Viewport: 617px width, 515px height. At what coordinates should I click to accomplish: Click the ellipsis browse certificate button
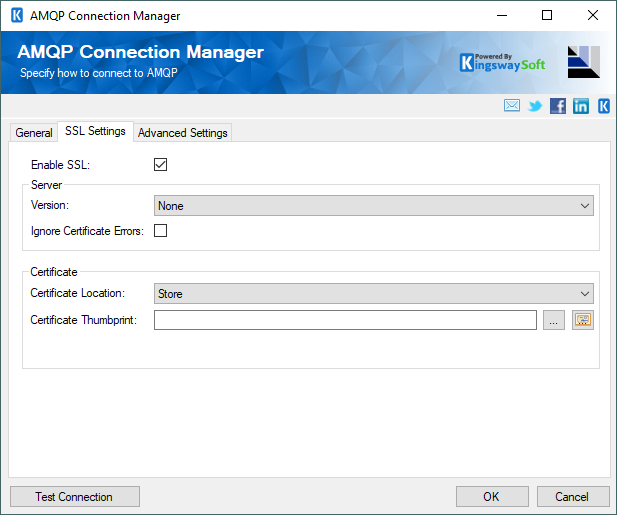554,320
